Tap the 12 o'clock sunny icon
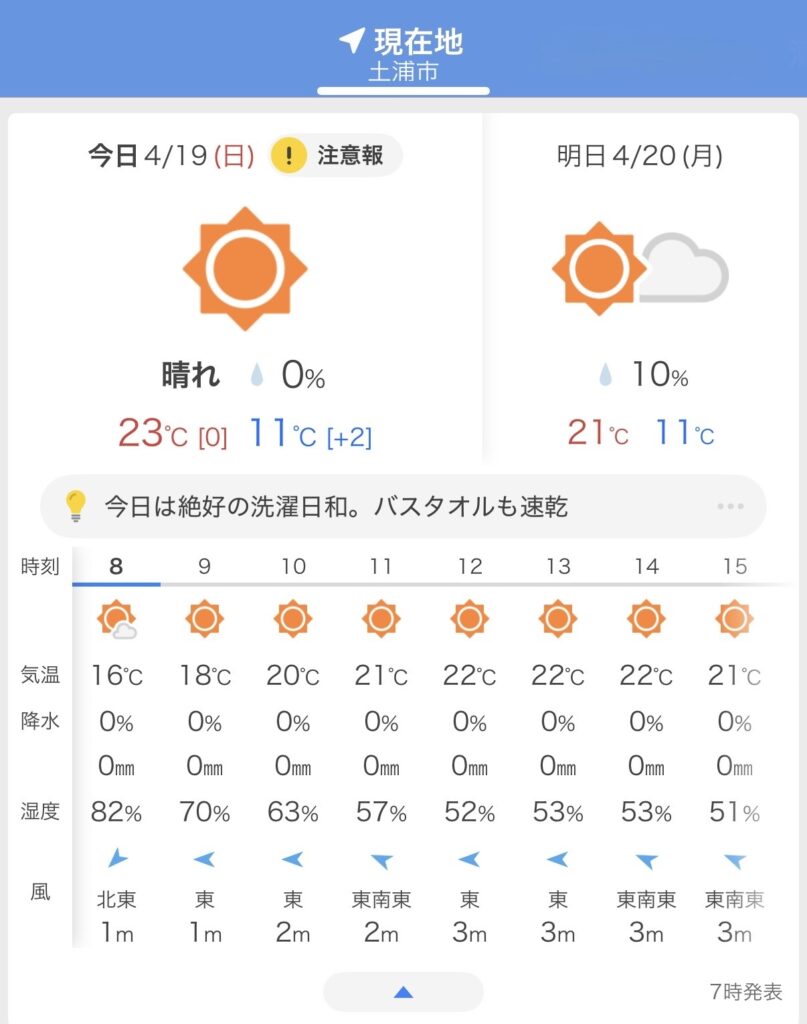 [x=469, y=619]
